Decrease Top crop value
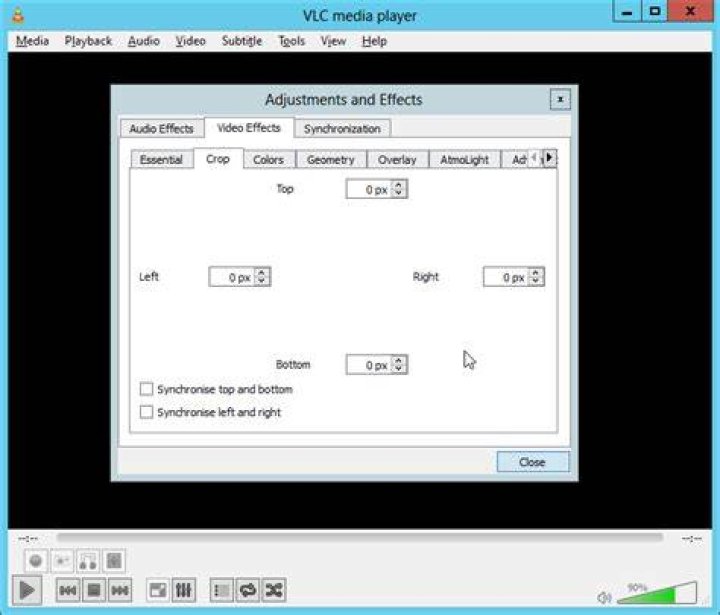Viewport: 720px width, 615px height. click(x=399, y=193)
